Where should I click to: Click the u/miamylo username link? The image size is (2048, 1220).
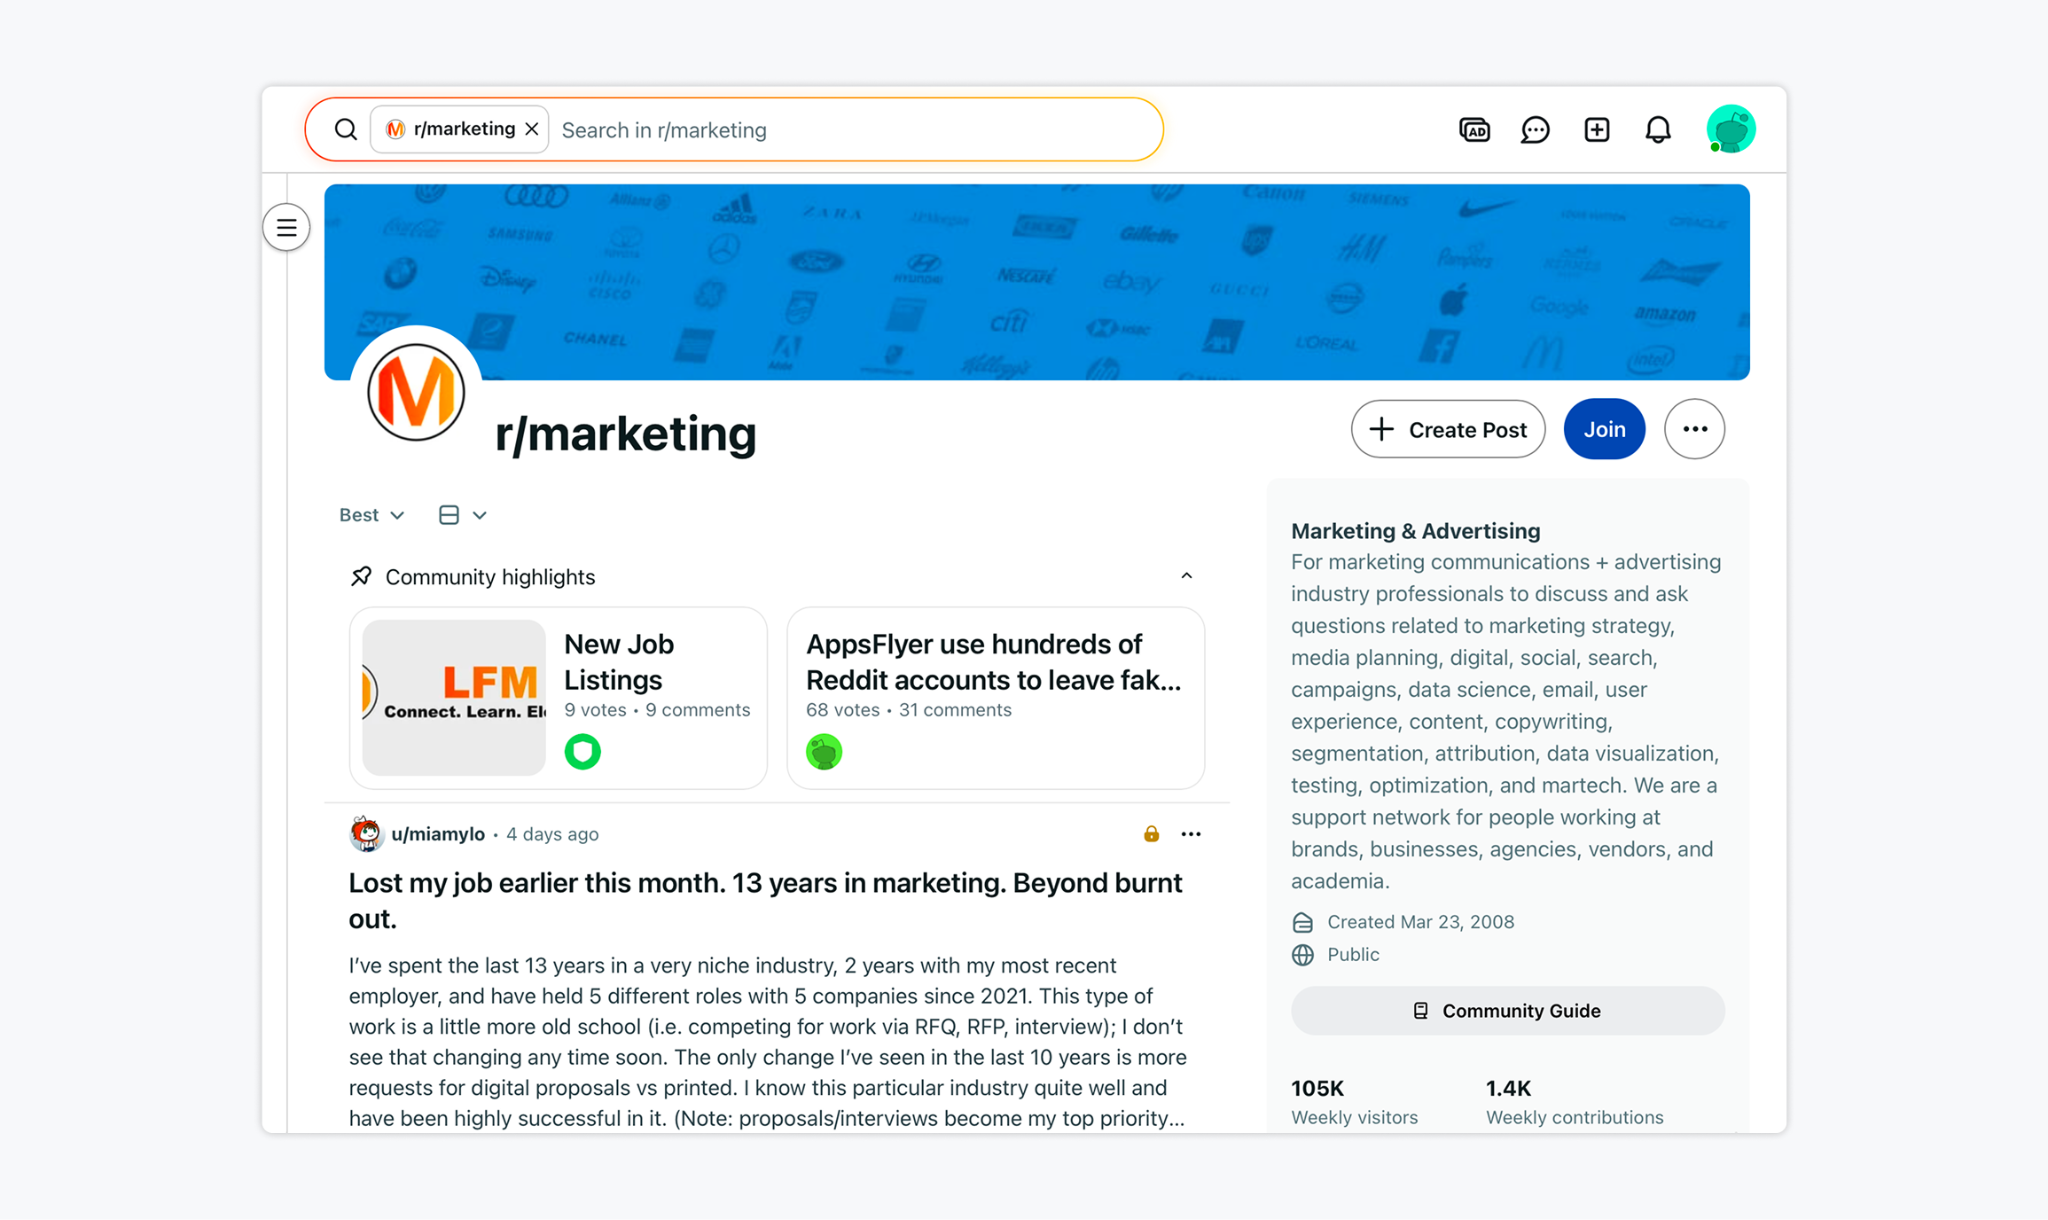tap(438, 834)
